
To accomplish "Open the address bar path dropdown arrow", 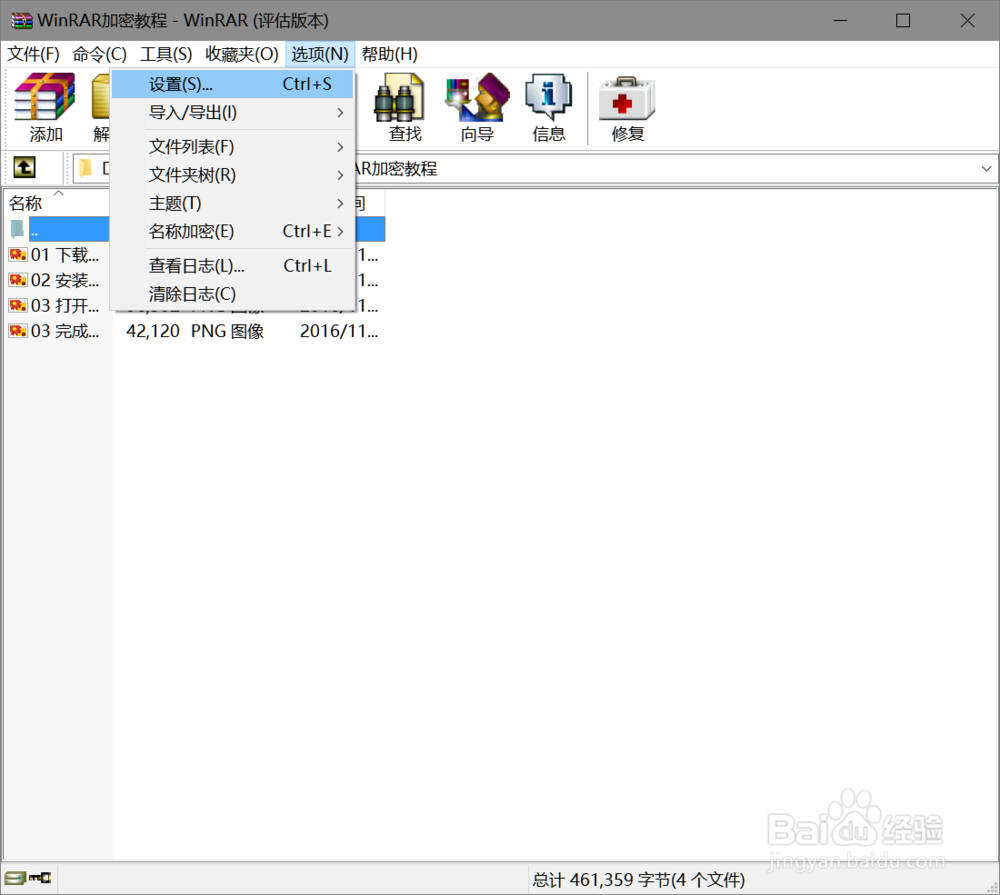I will tap(986, 169).
